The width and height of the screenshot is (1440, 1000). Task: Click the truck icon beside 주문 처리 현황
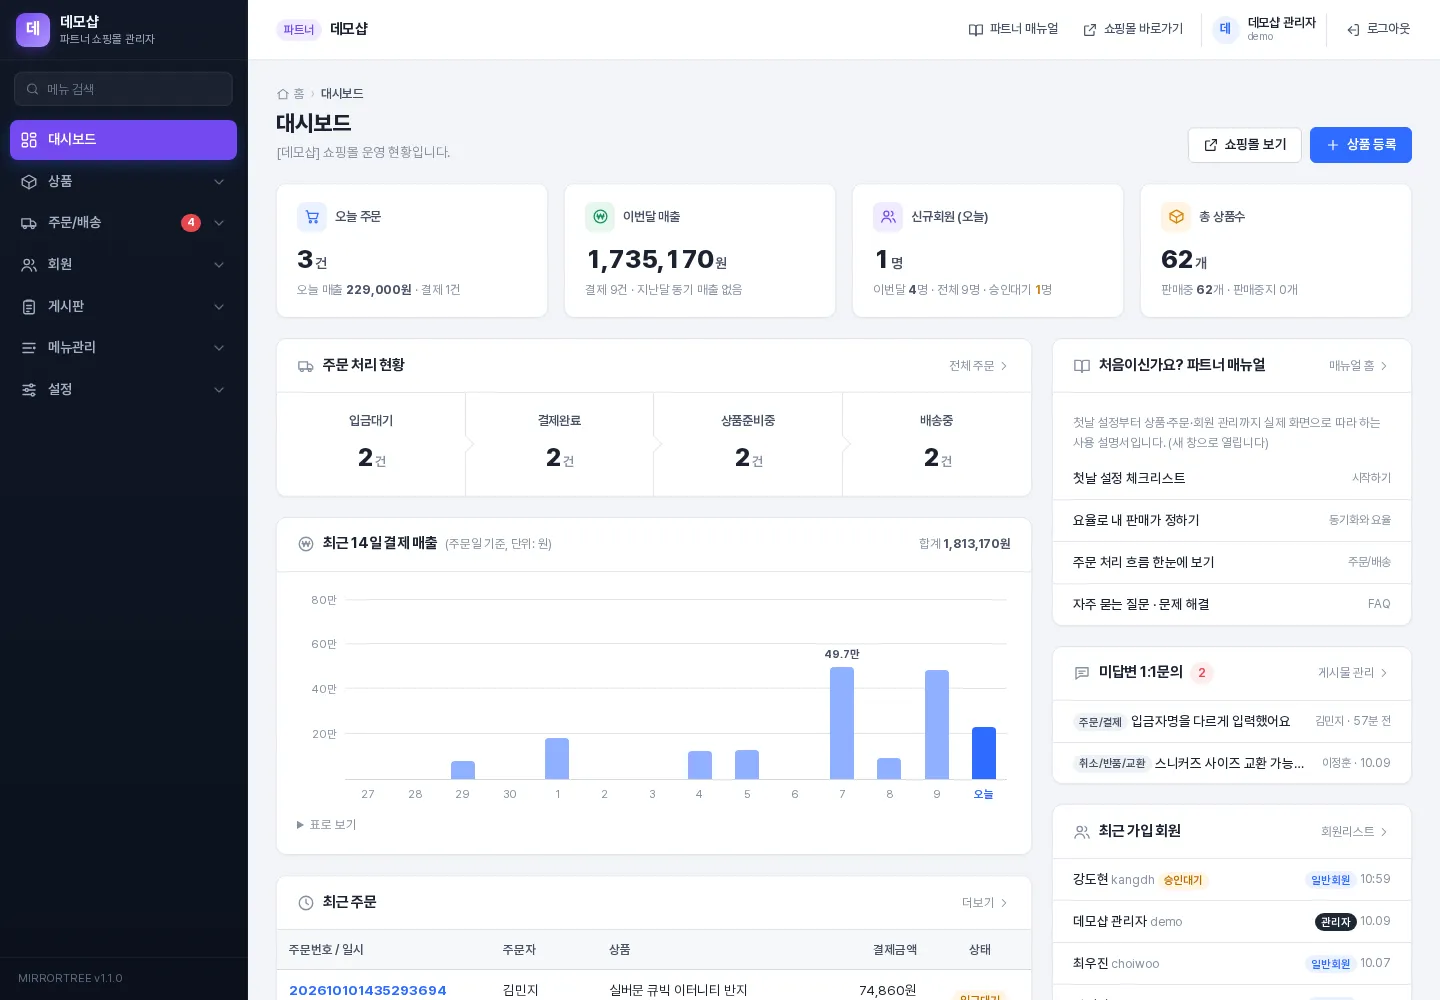coord(306,366)
